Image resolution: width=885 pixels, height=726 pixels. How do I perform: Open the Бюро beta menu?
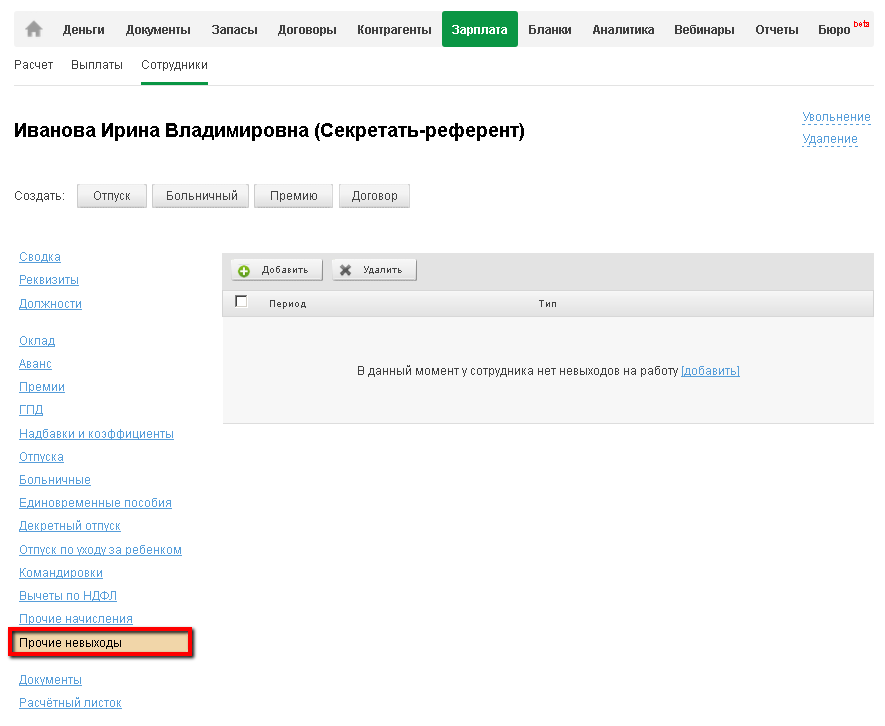pos(843,29)
